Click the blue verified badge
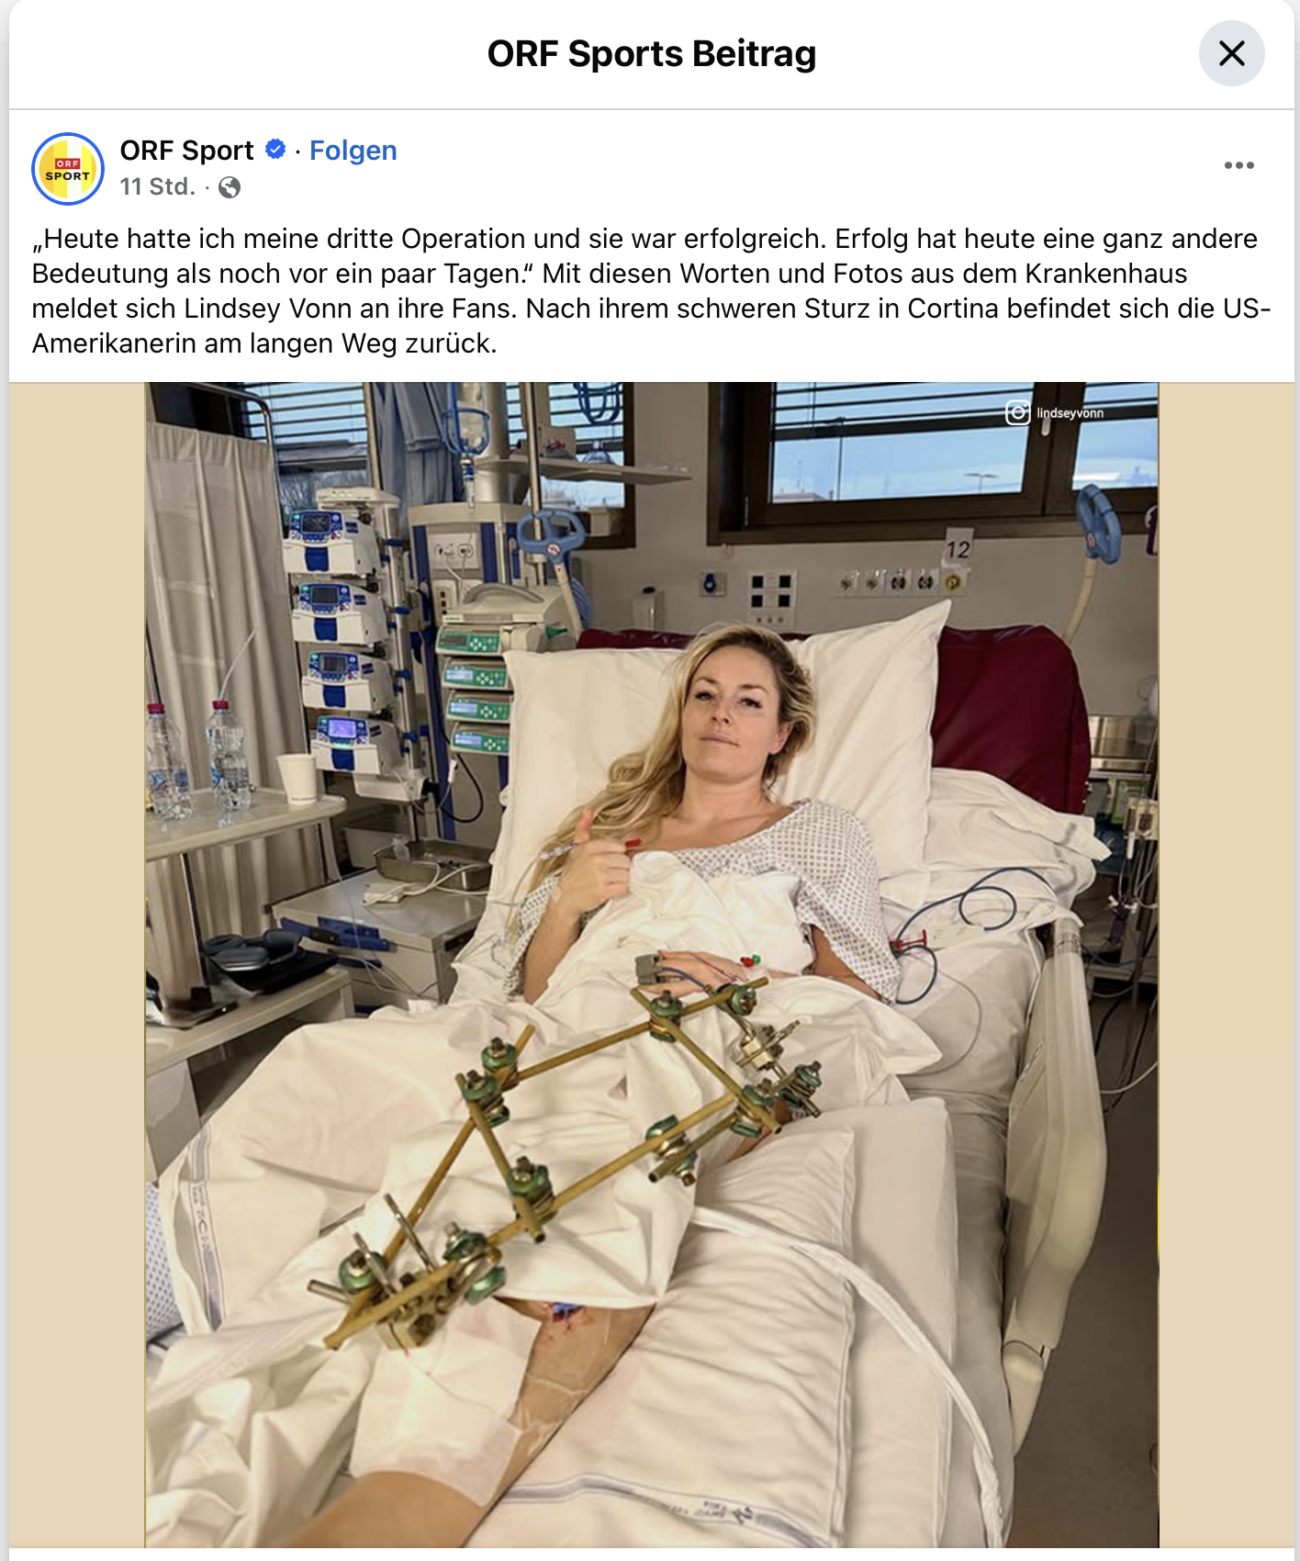Viewport: 1300px width, 1561px height. coord(275,150)
